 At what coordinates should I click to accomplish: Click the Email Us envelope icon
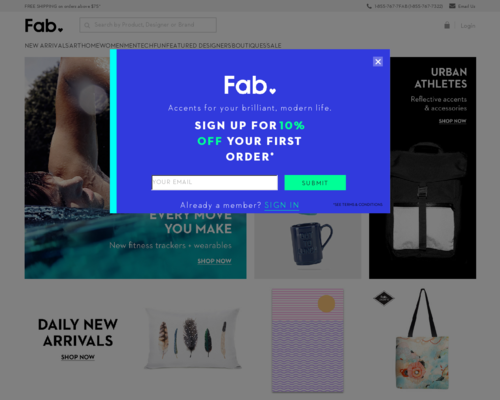[452, 6]
